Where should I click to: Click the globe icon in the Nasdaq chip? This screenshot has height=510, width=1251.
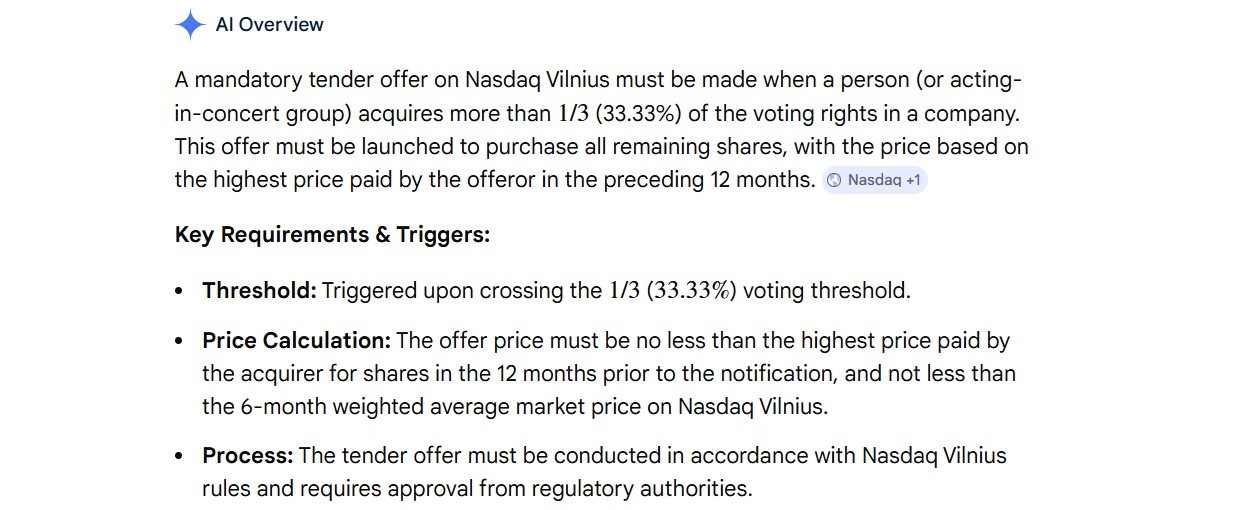834,181
